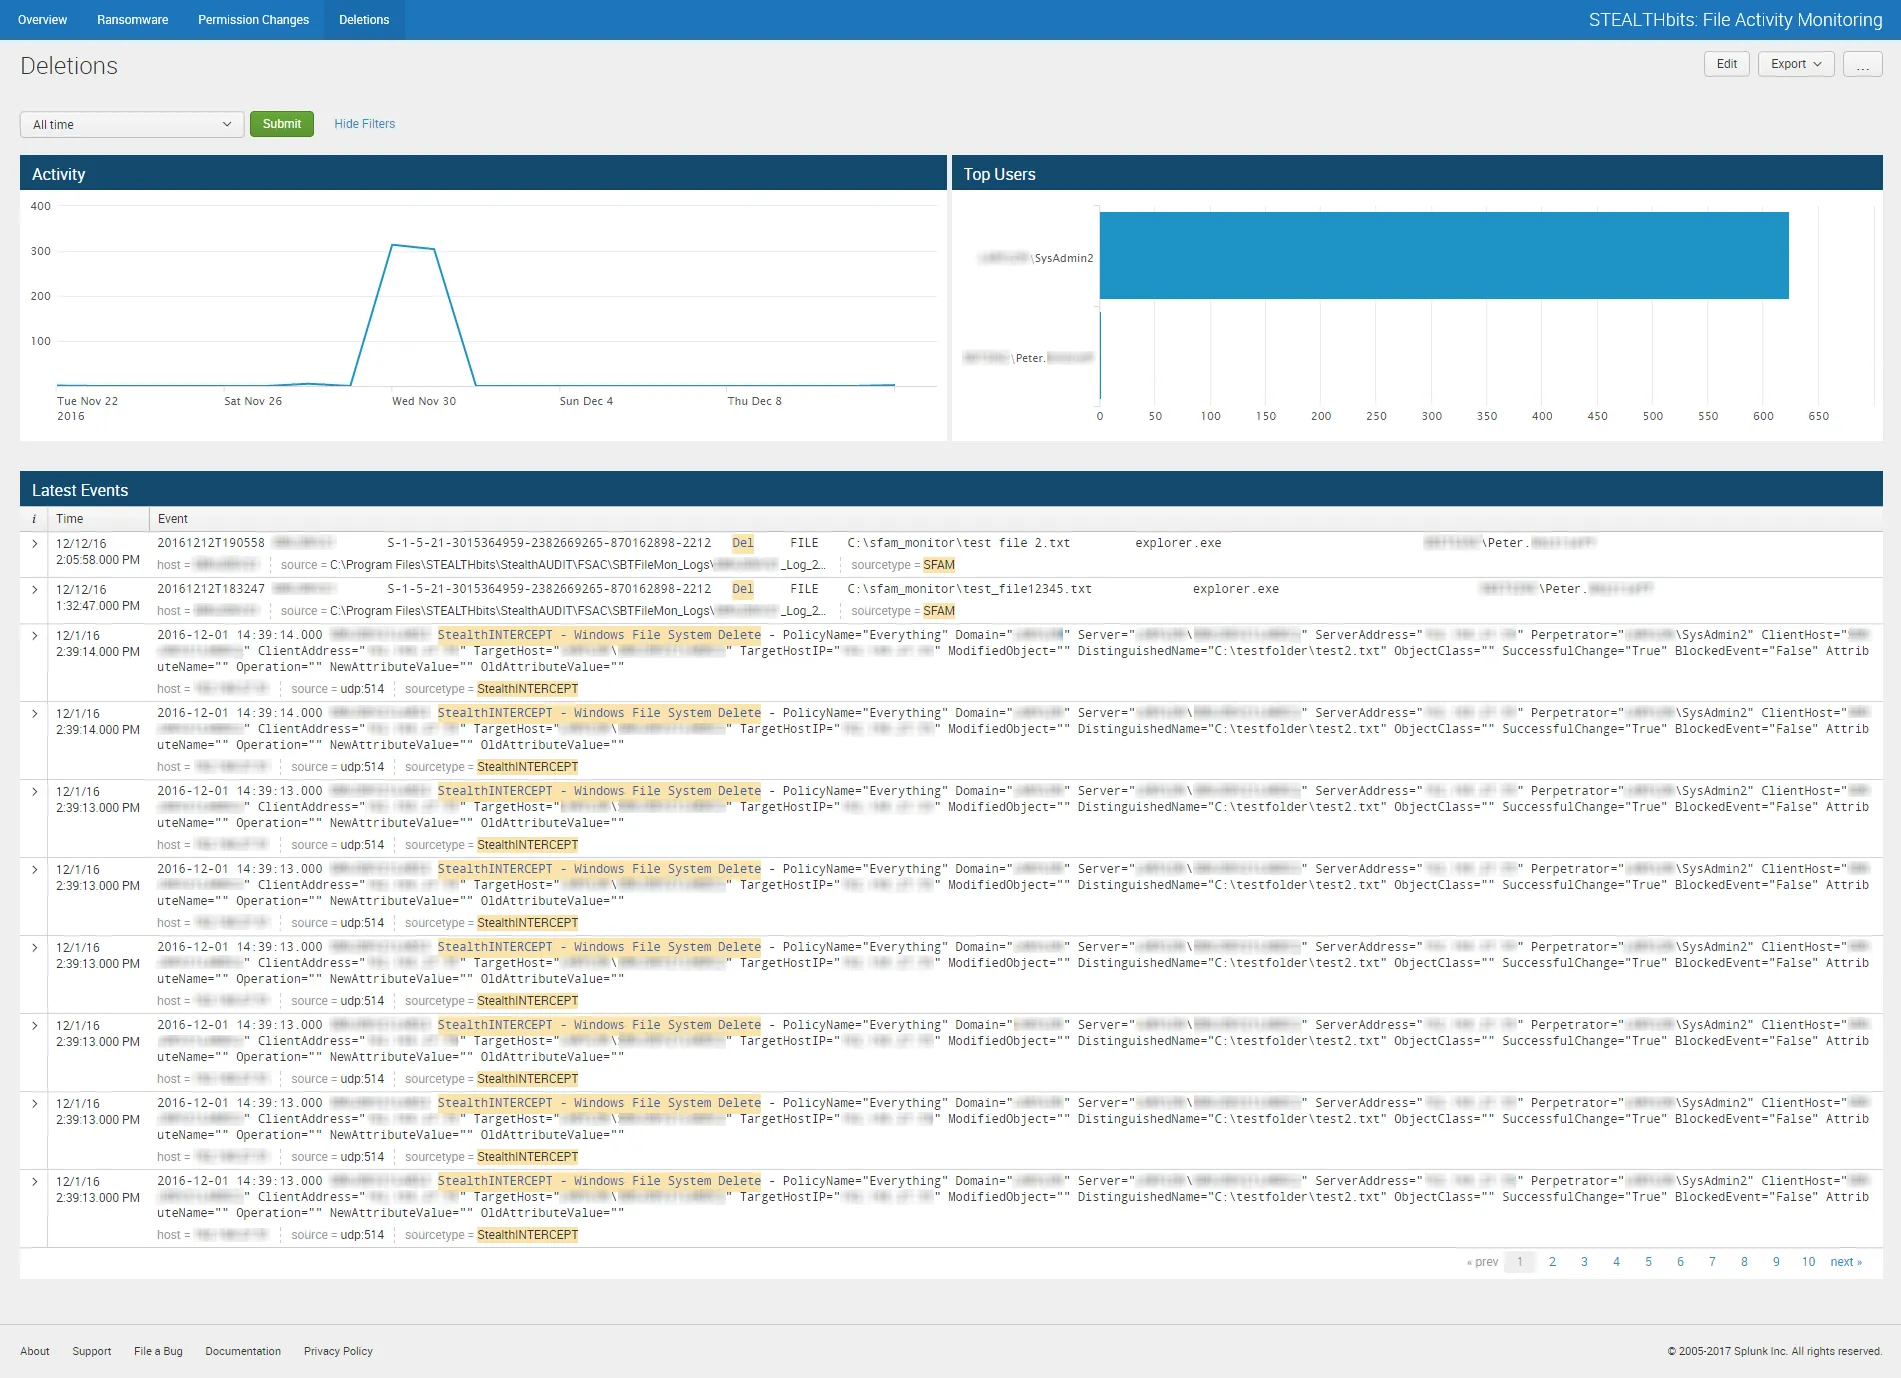This screenshot has height=1378, width=1901.
Task: Expand the second 12/1/16 2:39:14 PM event
Action: coord(34,714)
